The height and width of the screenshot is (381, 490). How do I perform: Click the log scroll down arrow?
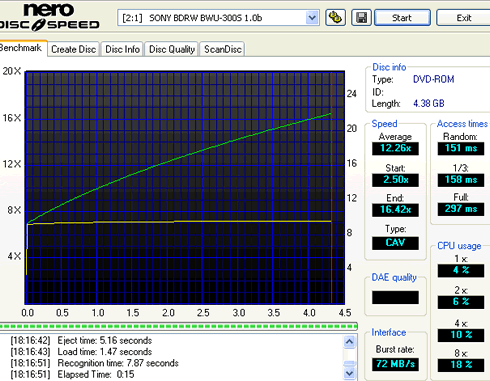click(349, 374)
